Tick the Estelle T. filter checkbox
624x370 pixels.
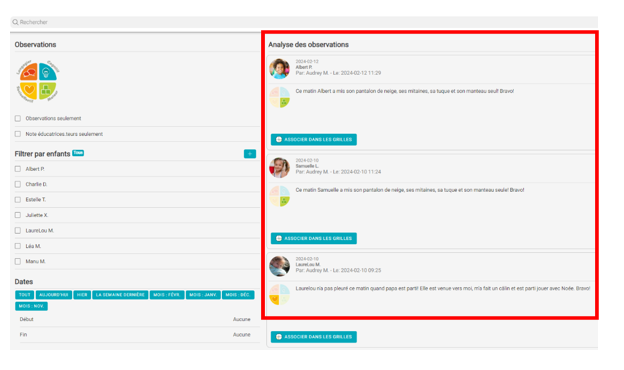(18, 200)
